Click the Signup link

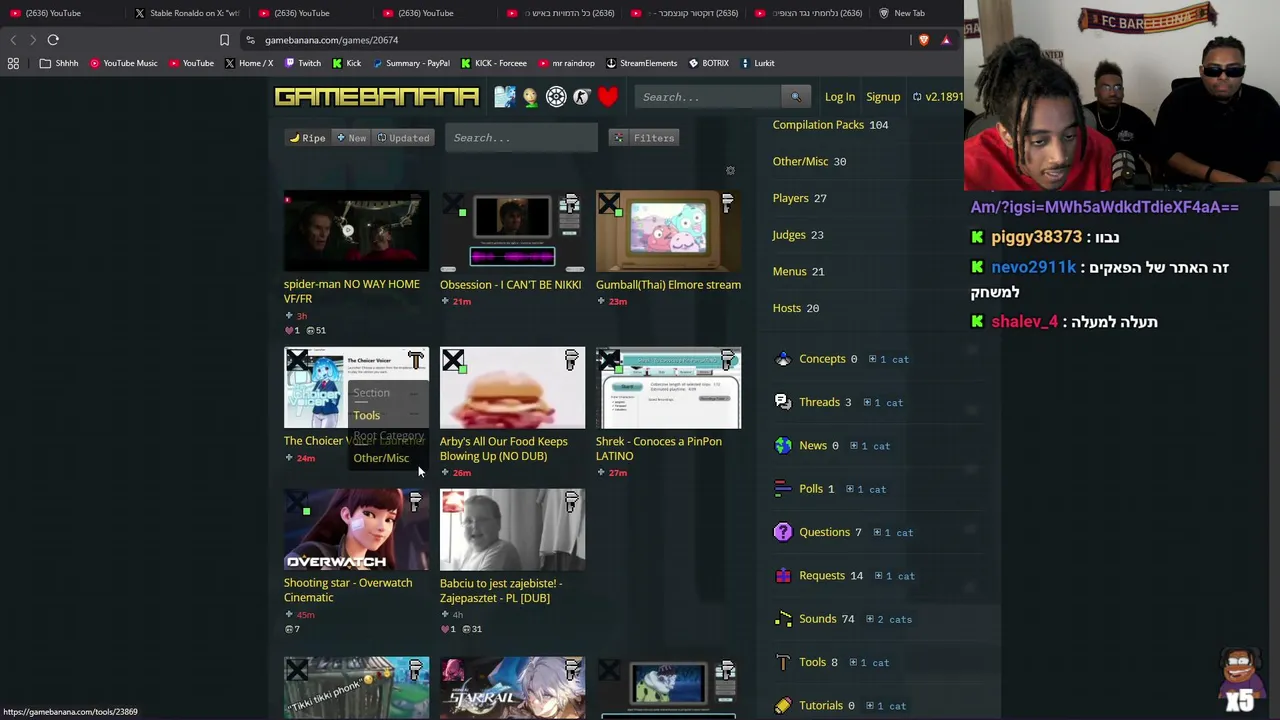click(x=883, y=97)
